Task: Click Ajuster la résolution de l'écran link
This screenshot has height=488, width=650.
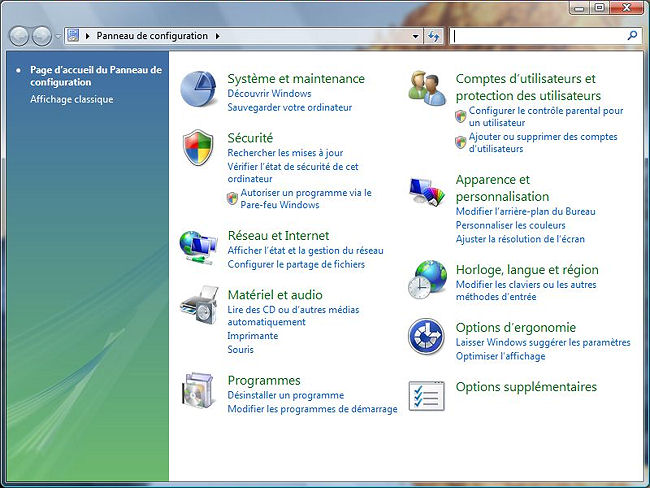Action: coord(519,239)
